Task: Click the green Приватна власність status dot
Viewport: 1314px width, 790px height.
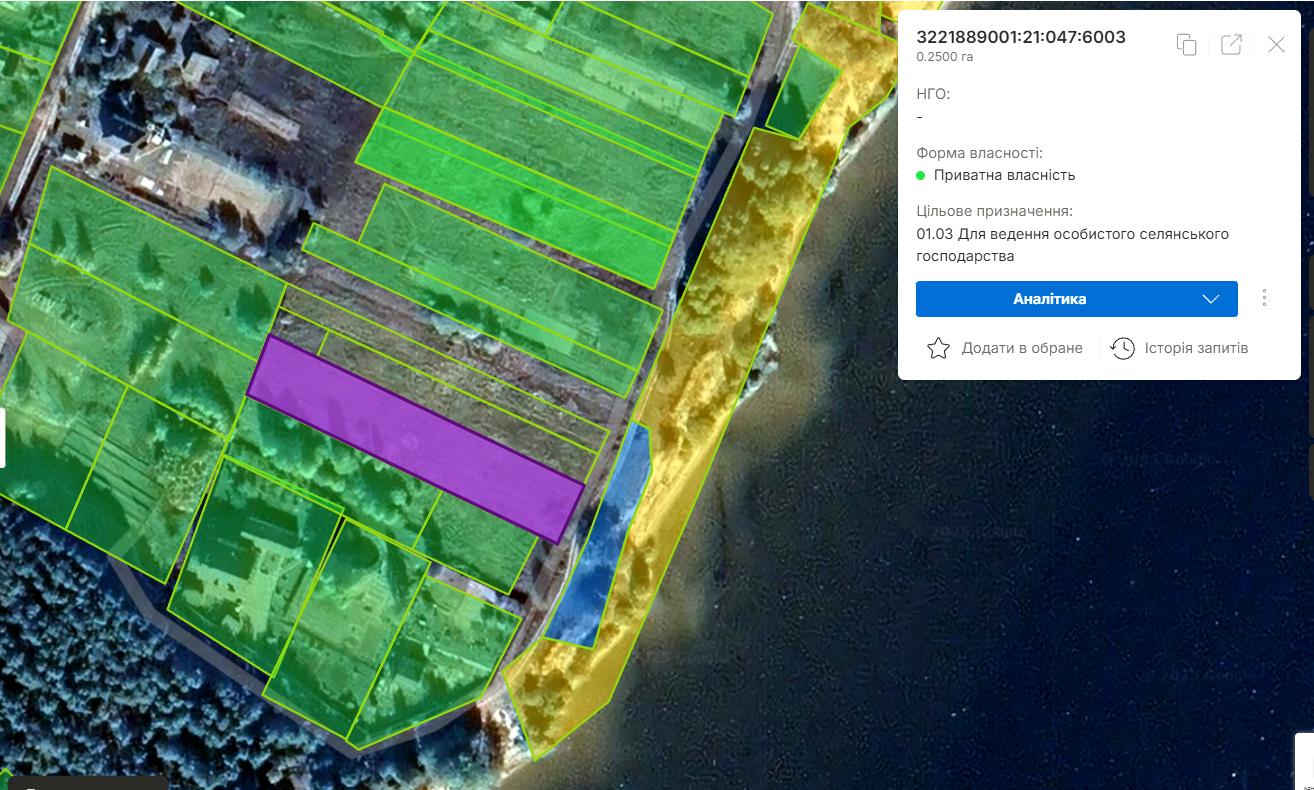Action: (921, 175)
